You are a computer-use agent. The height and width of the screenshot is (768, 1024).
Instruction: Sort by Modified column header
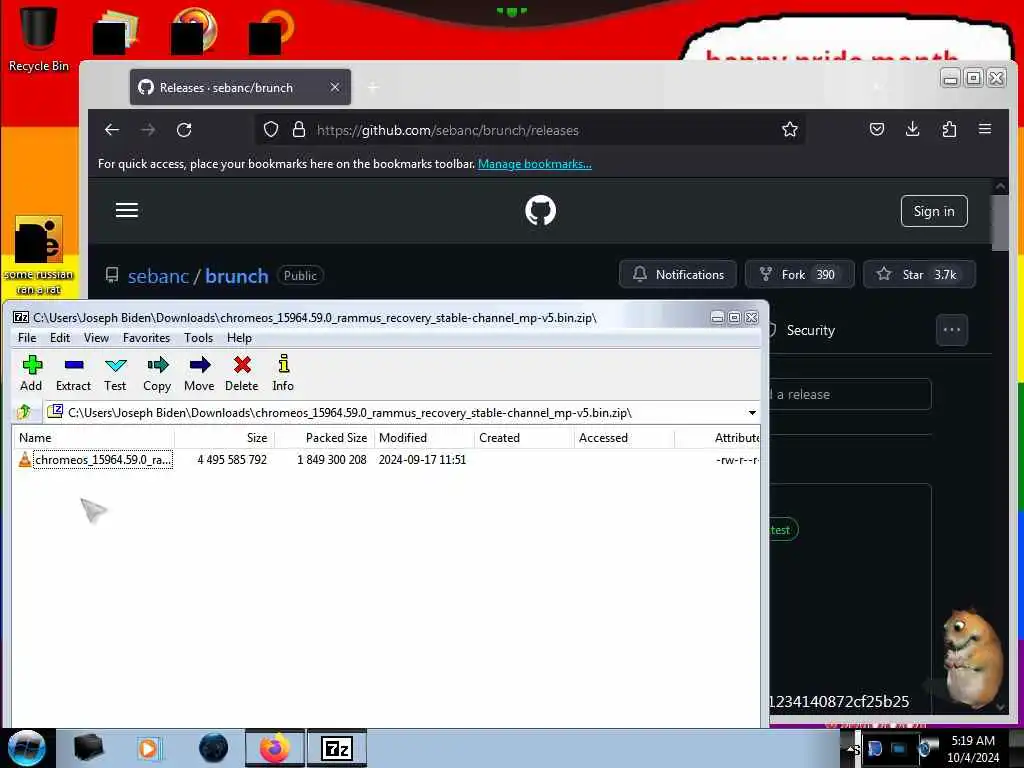pyautogui.click(x=424, y=438)
